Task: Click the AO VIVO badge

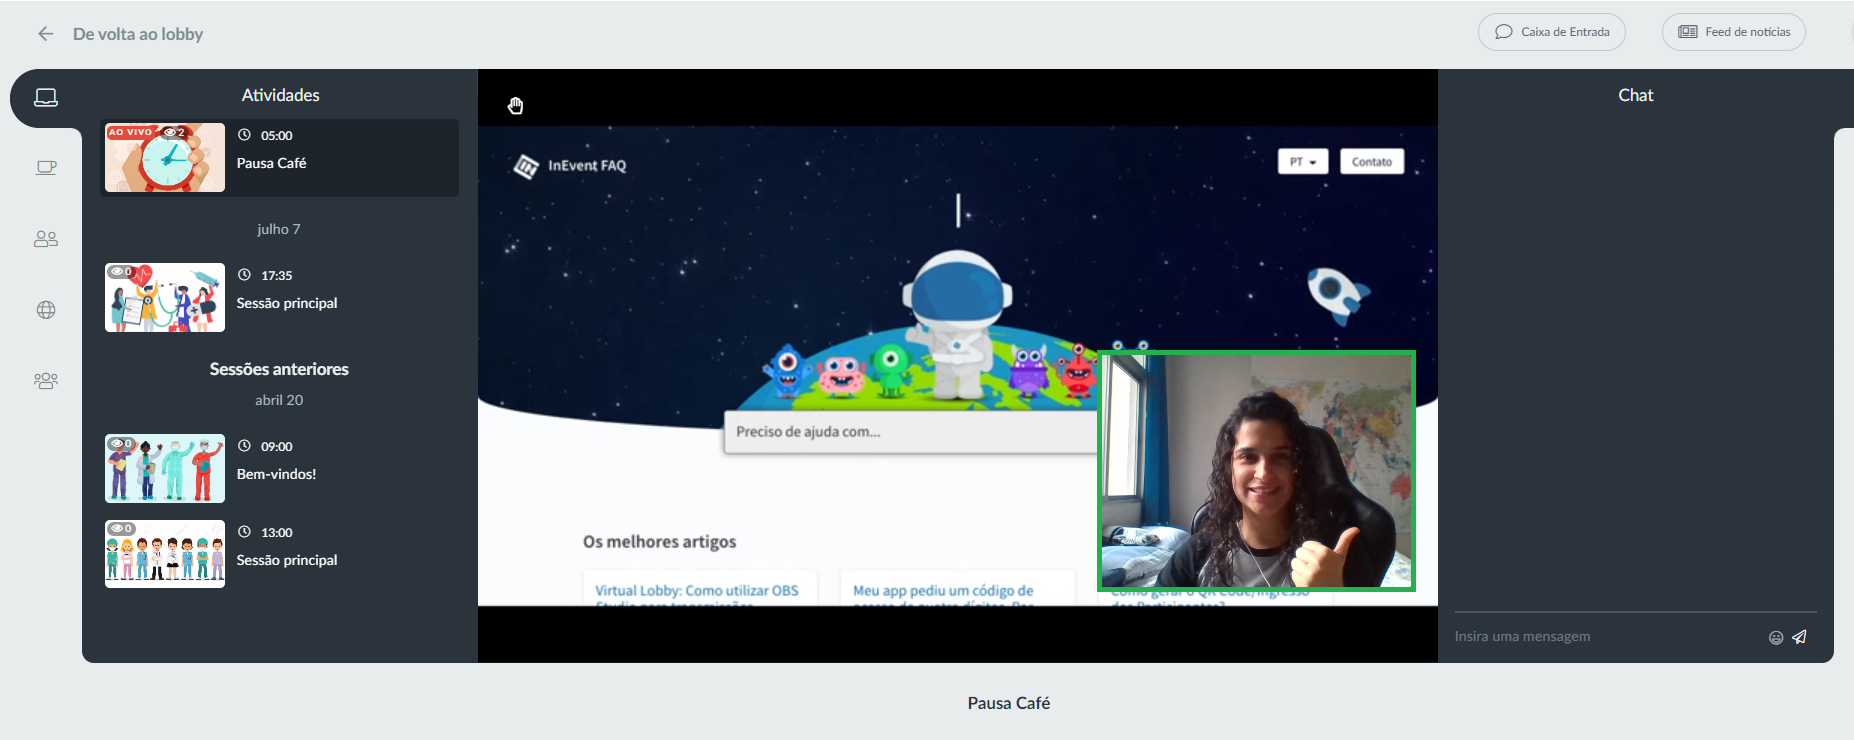Action: click(x=131, y=132)
